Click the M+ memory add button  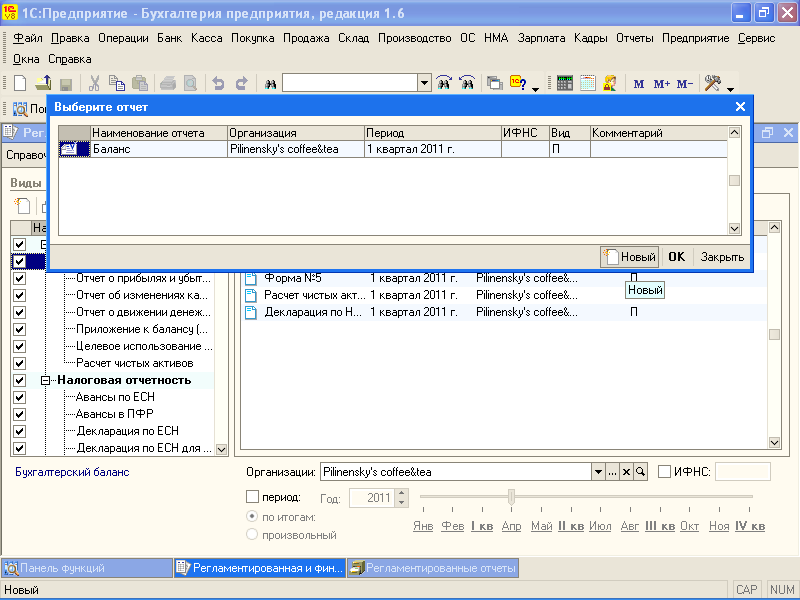coord(662,84)
